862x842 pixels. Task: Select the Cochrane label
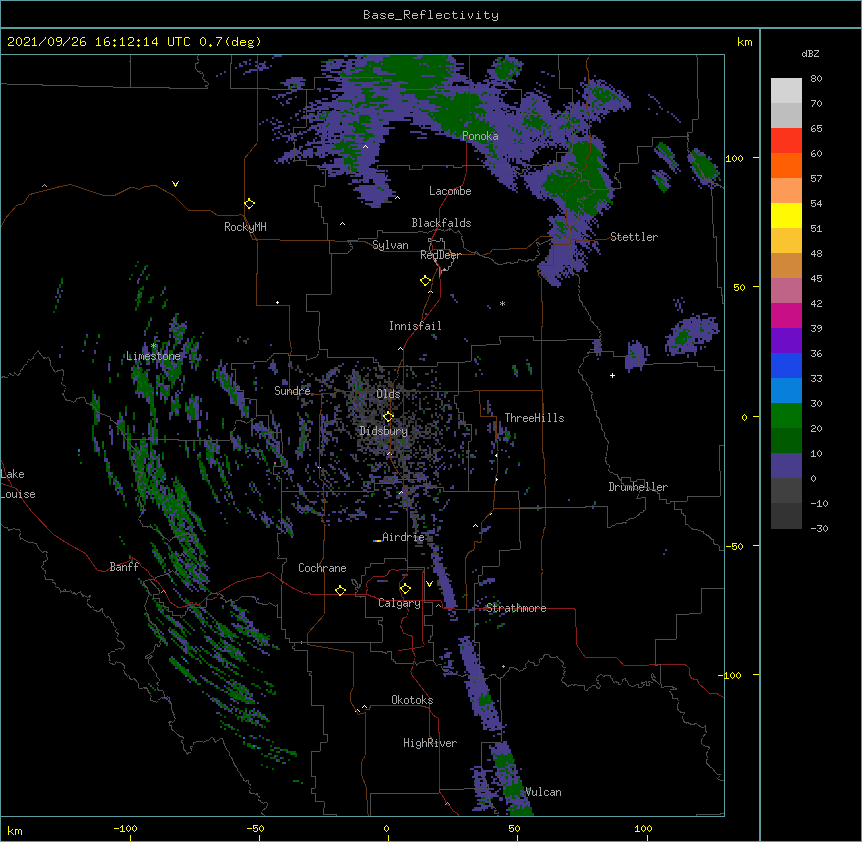[x=322, y=568]
